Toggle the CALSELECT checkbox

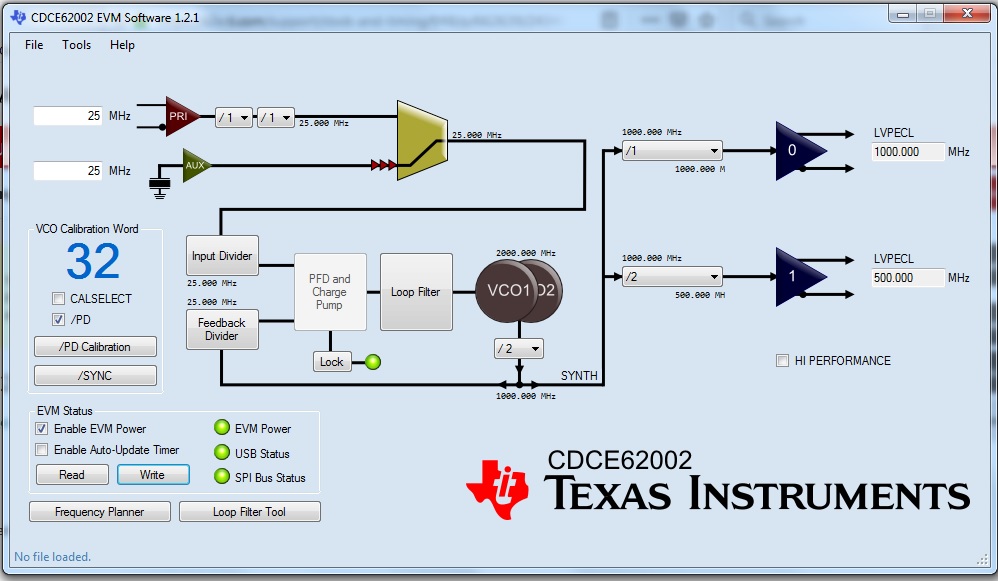point(59,298)
